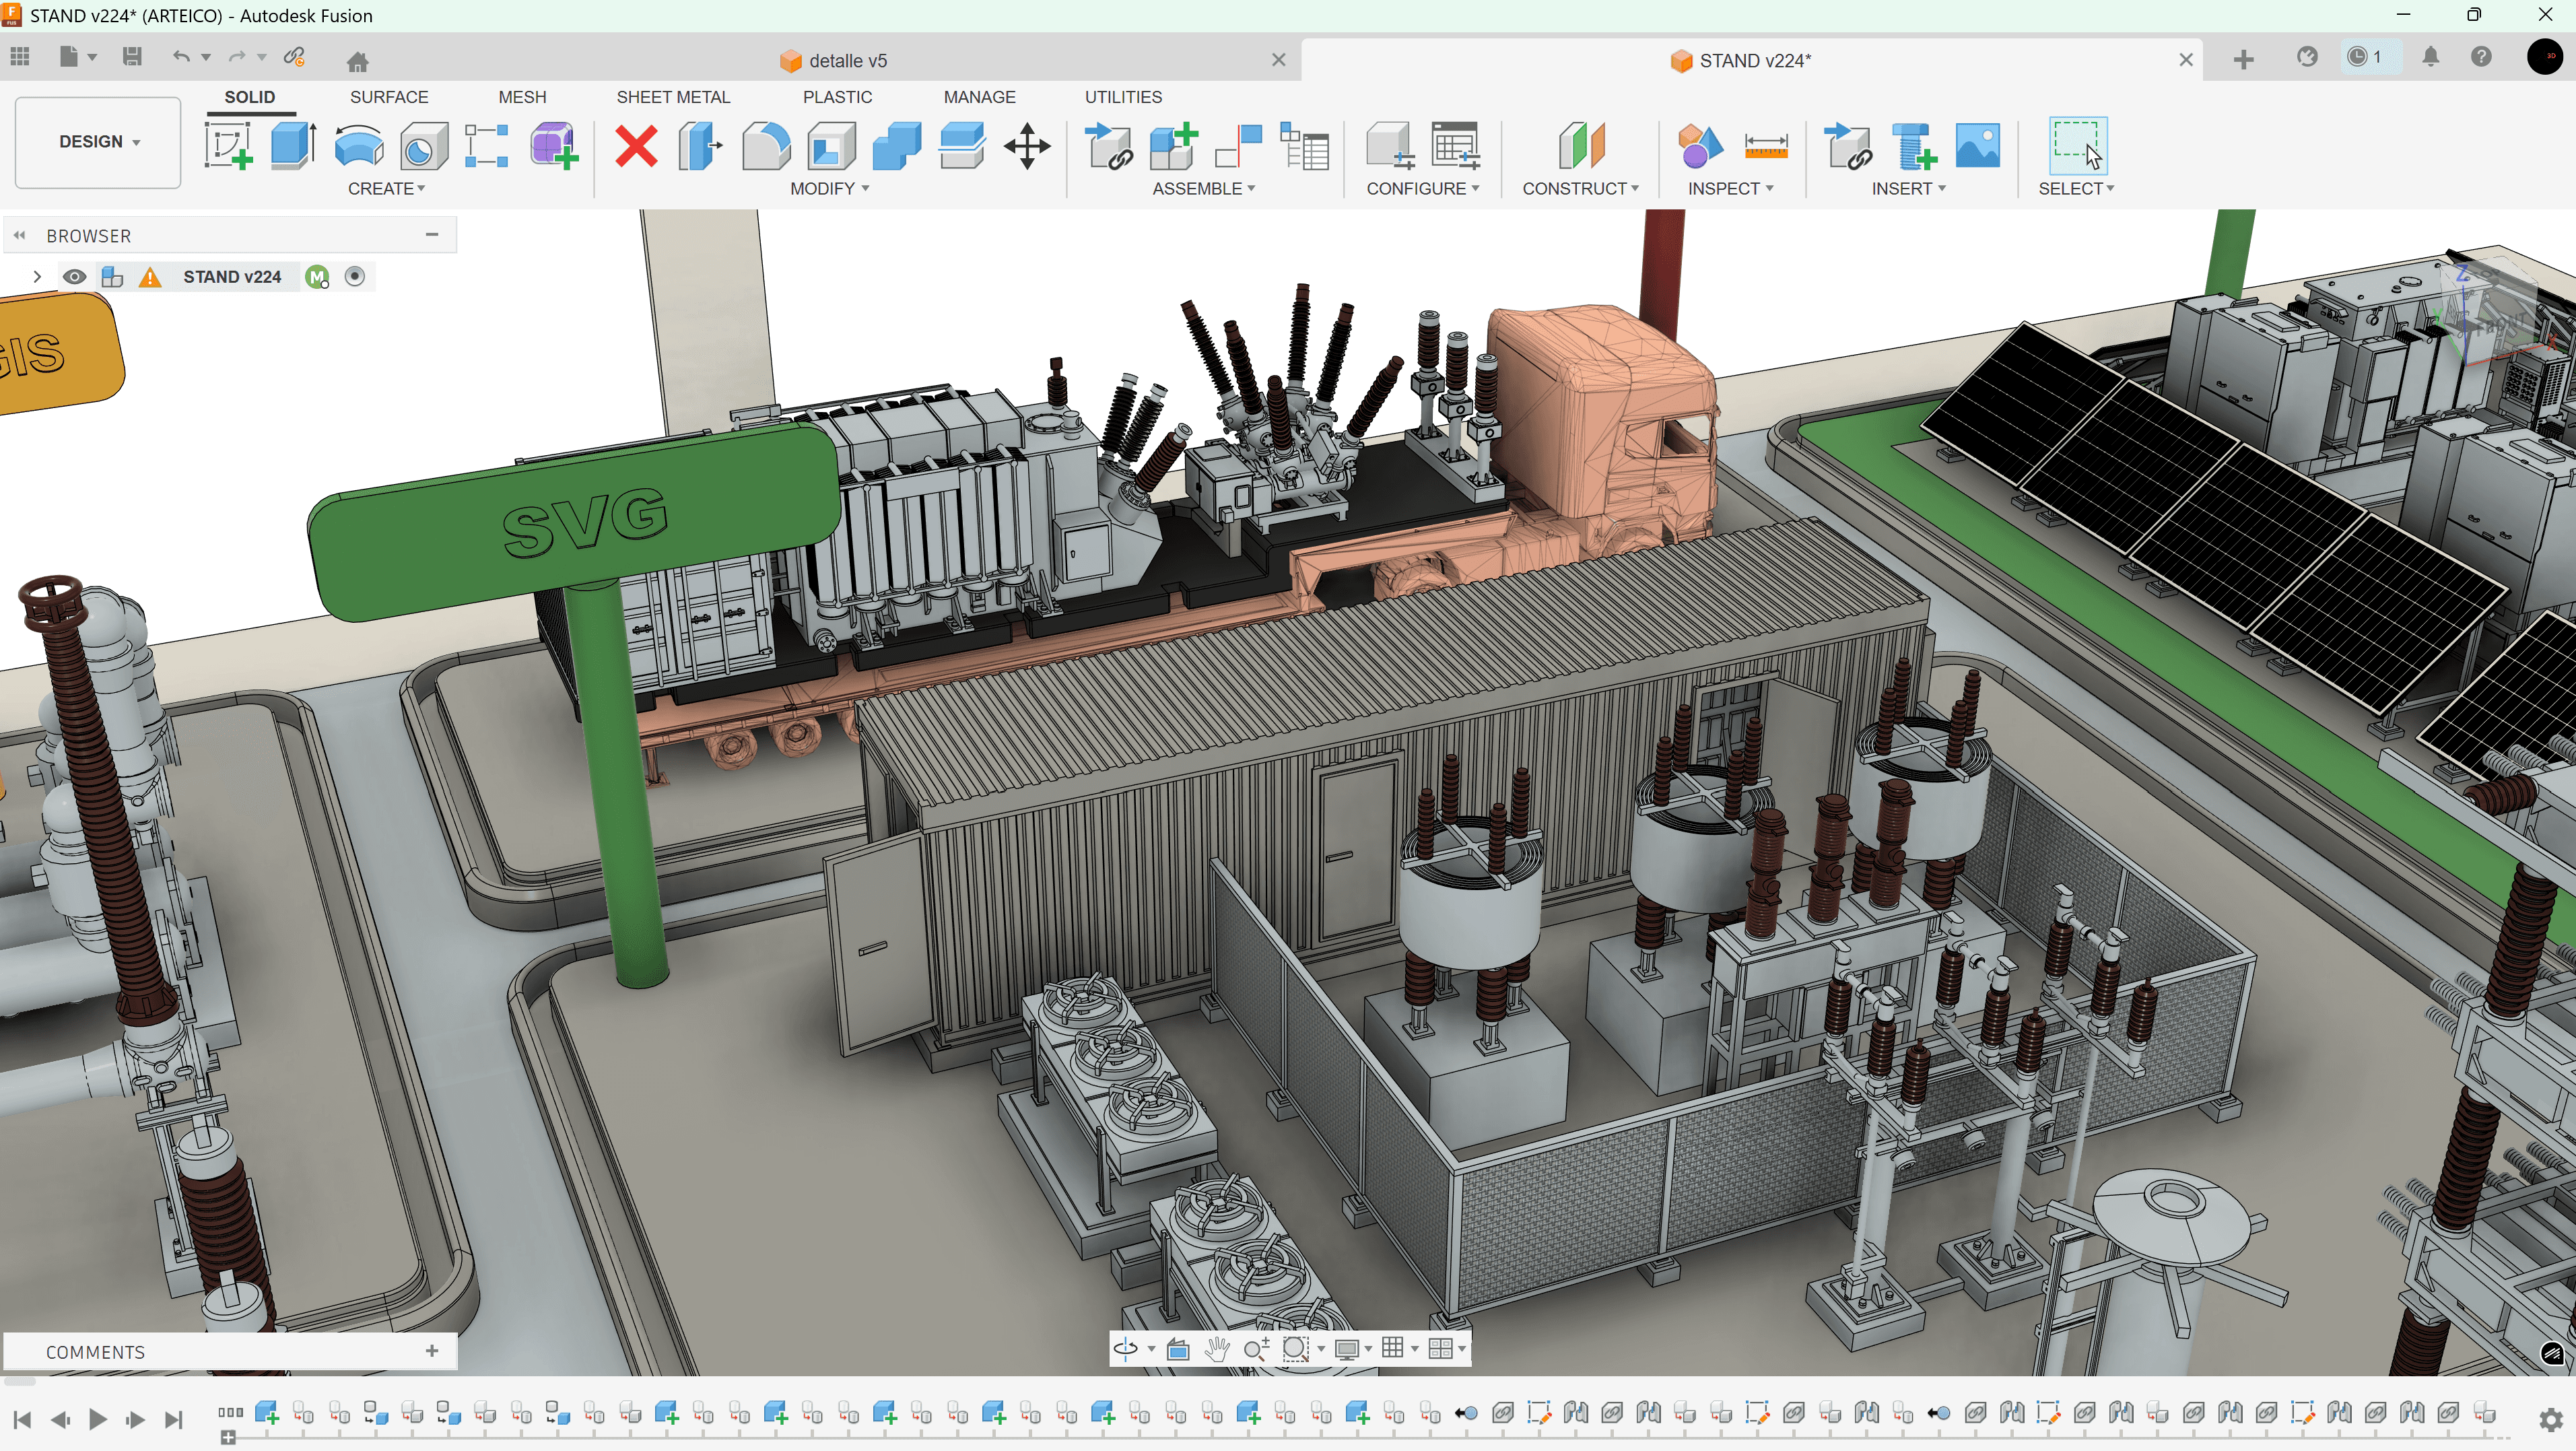Collapse the Browser panel with minus
The width and height of the screenshot is (2576, 1451).
(x=432, y=235)
